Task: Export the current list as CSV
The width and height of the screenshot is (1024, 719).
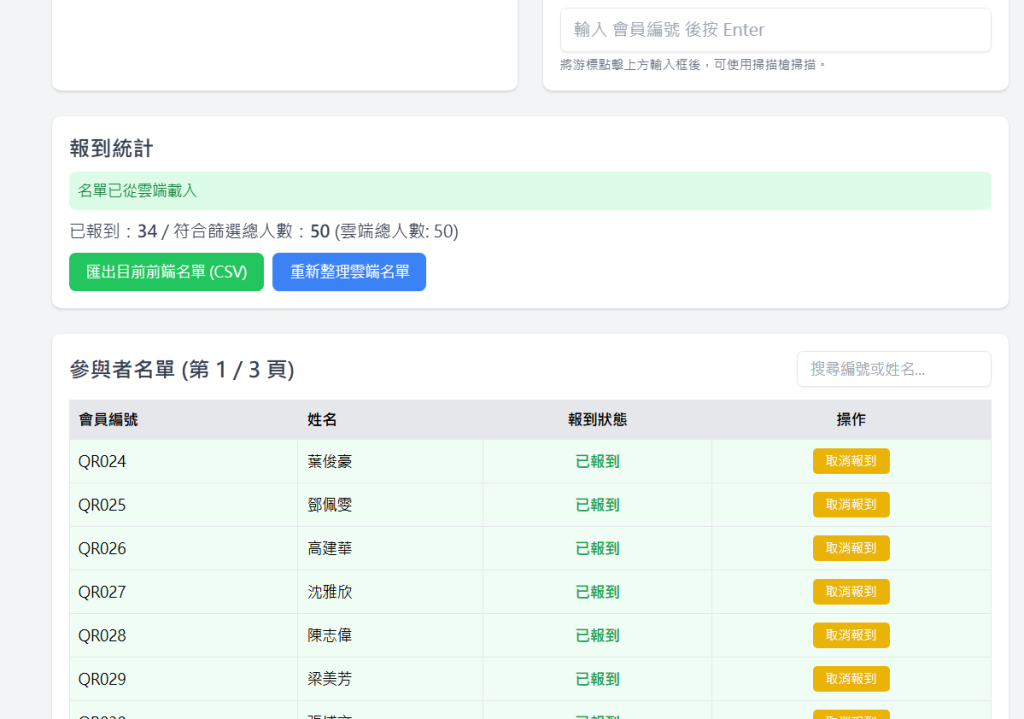Action: click(166, 272)
